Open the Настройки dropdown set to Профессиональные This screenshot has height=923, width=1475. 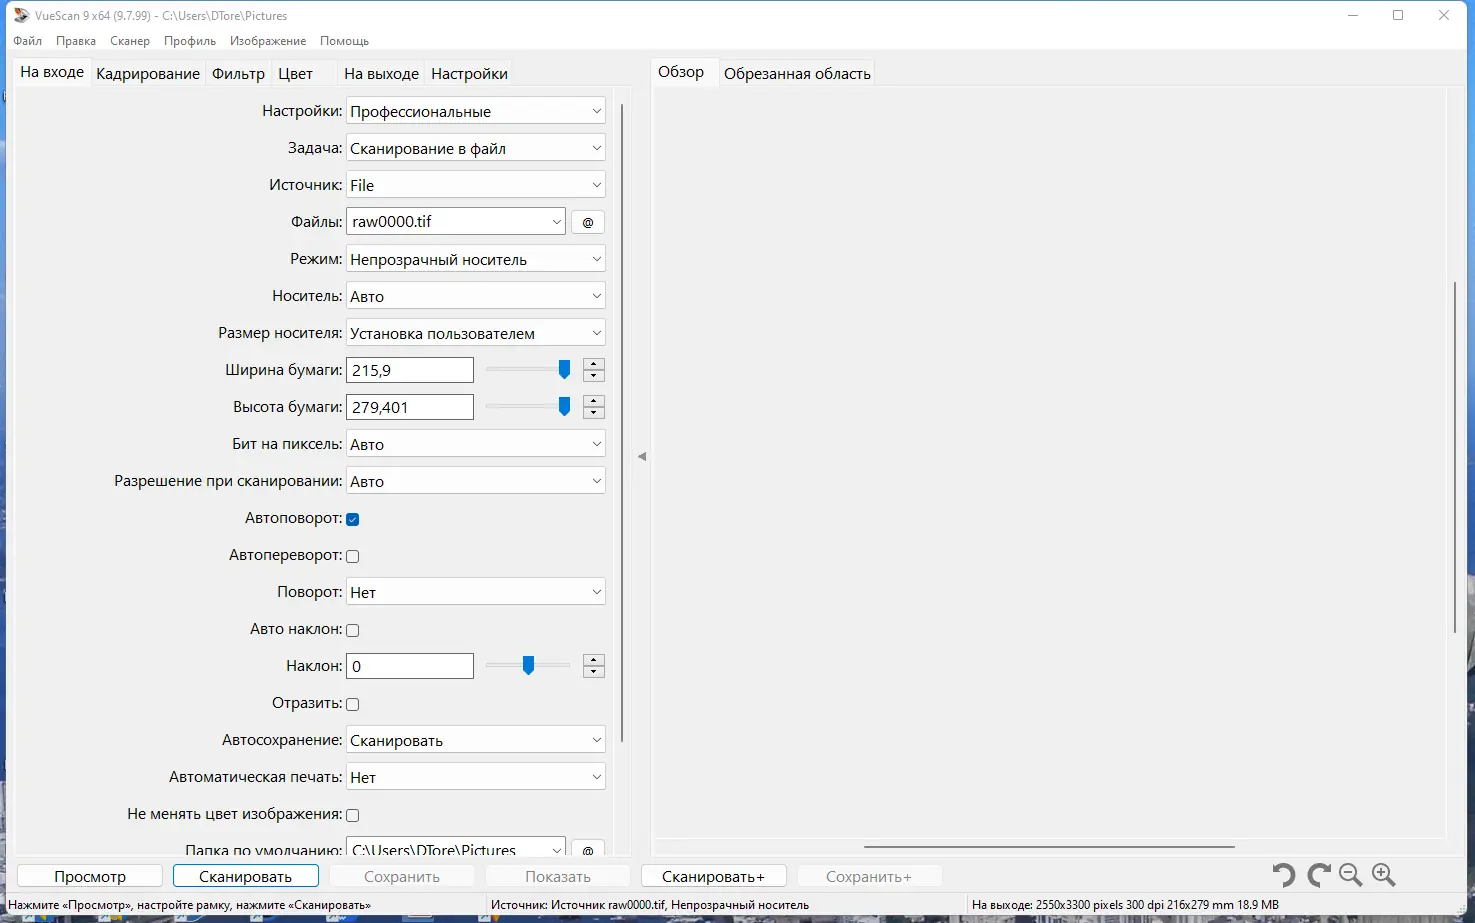coord(476,111)
